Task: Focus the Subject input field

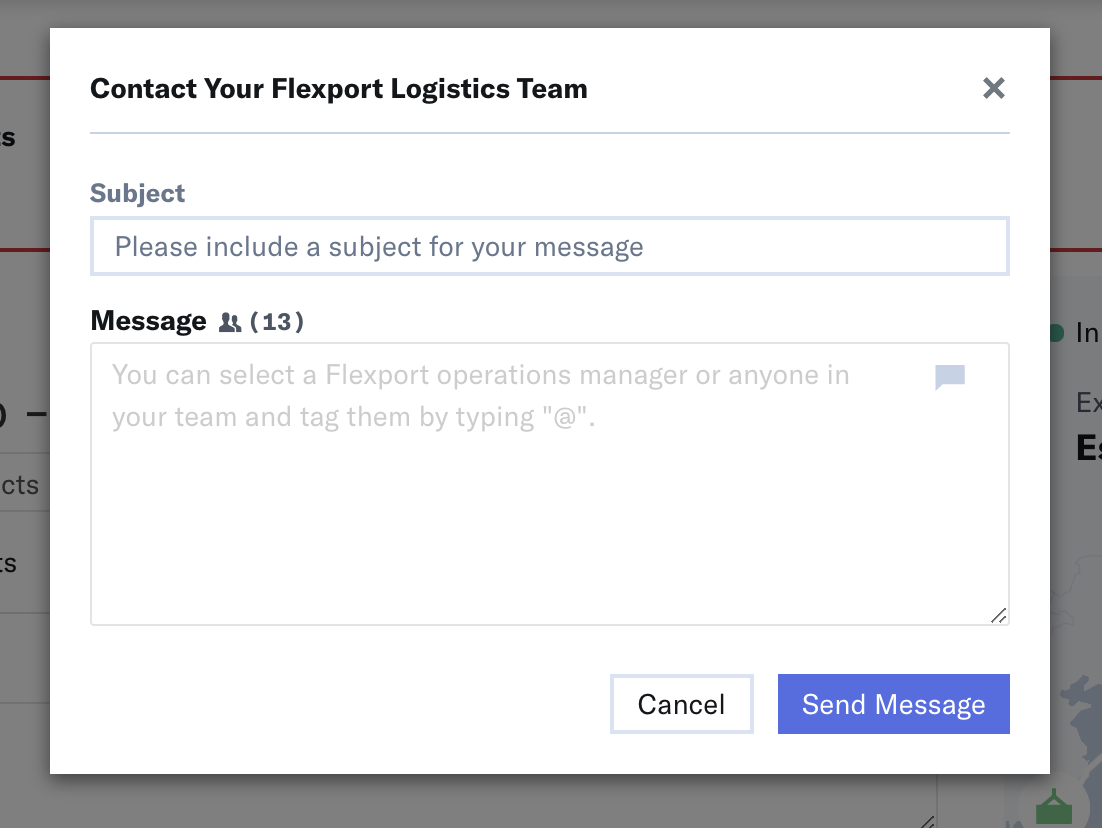Action: (x=550, y=247)
